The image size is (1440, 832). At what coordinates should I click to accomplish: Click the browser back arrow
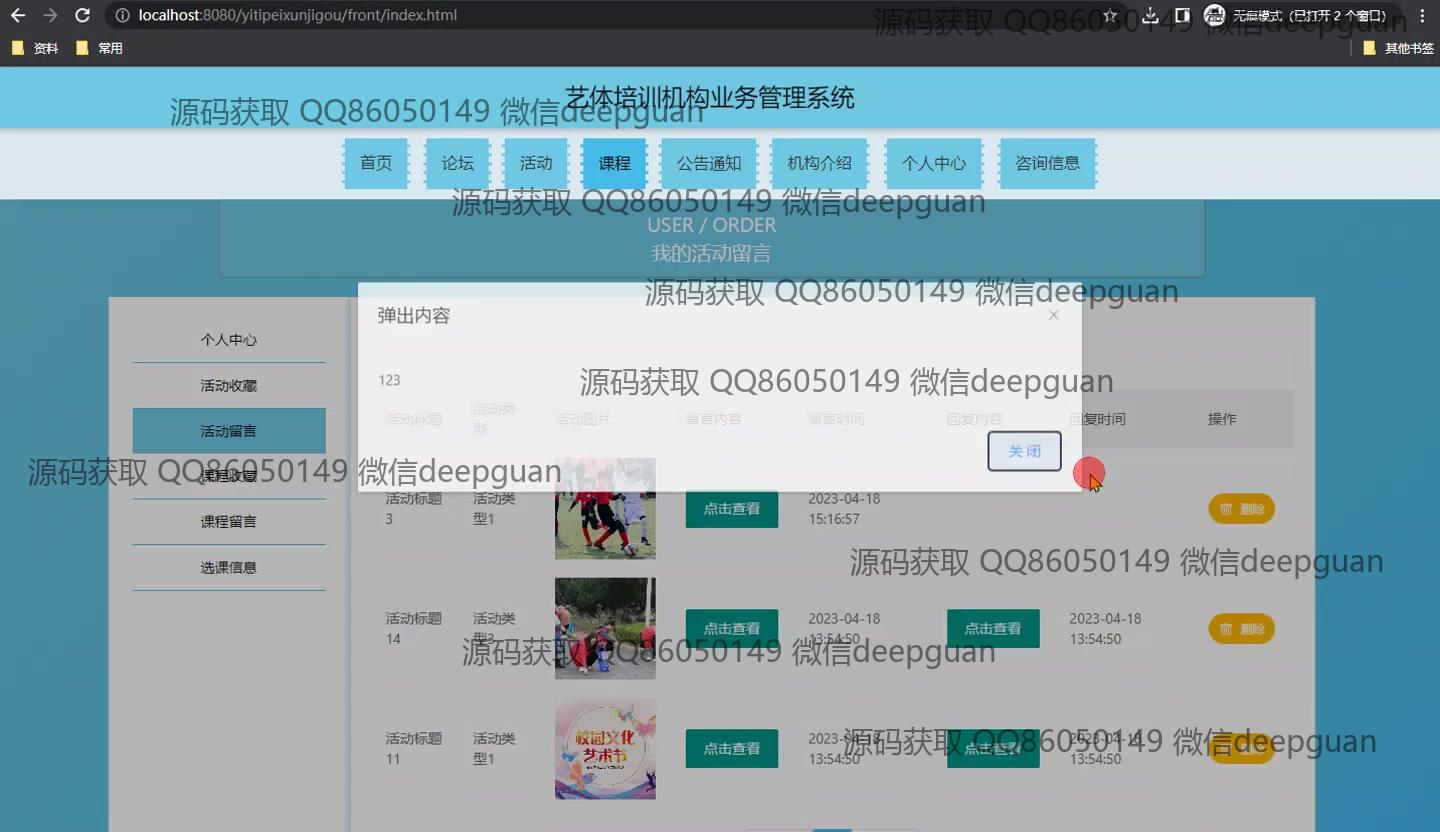(x=18, y=16)
